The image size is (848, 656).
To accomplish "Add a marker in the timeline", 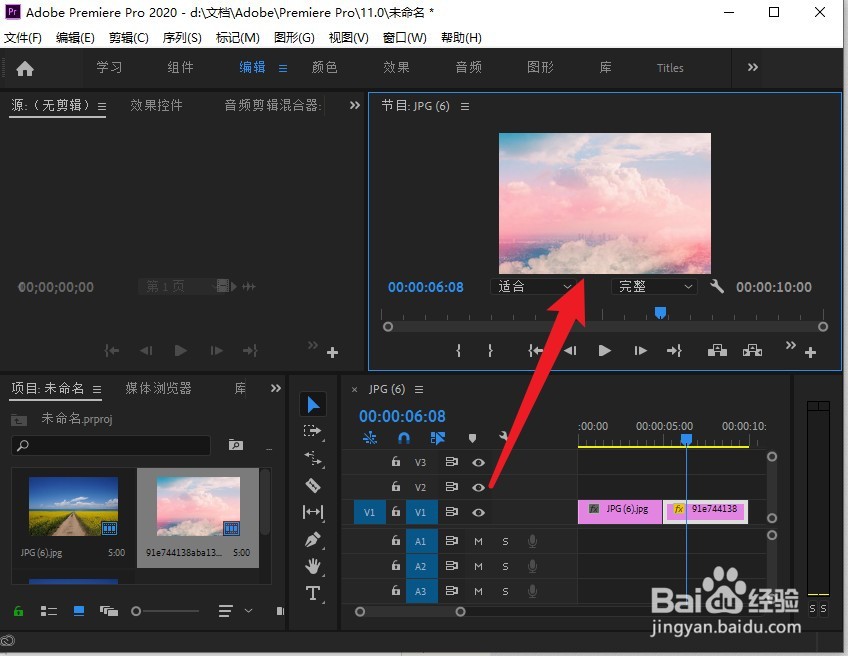I will coord(472,438).
